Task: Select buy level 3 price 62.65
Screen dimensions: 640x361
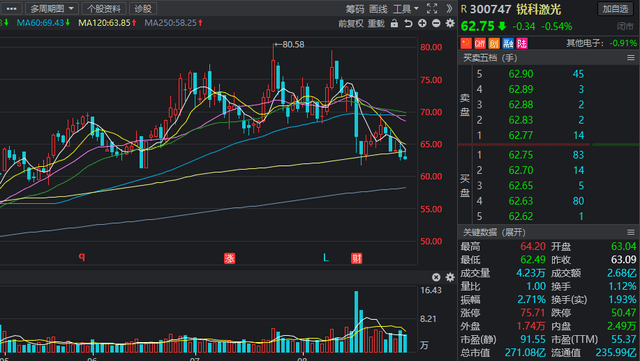Action: 521,186
